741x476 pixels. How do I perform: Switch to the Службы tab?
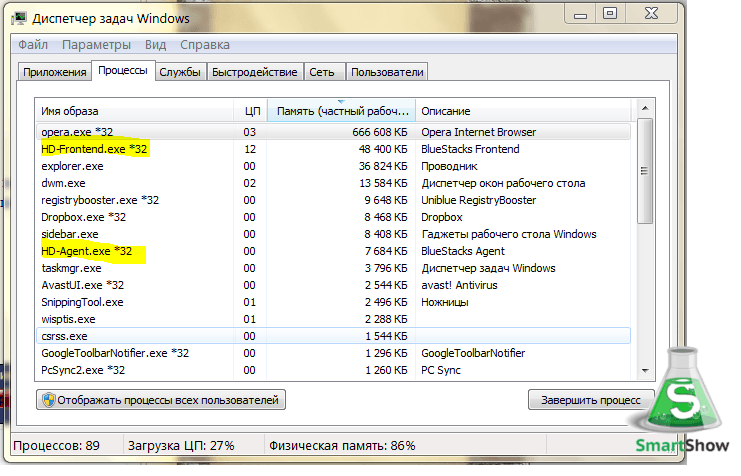coord(180,72)
